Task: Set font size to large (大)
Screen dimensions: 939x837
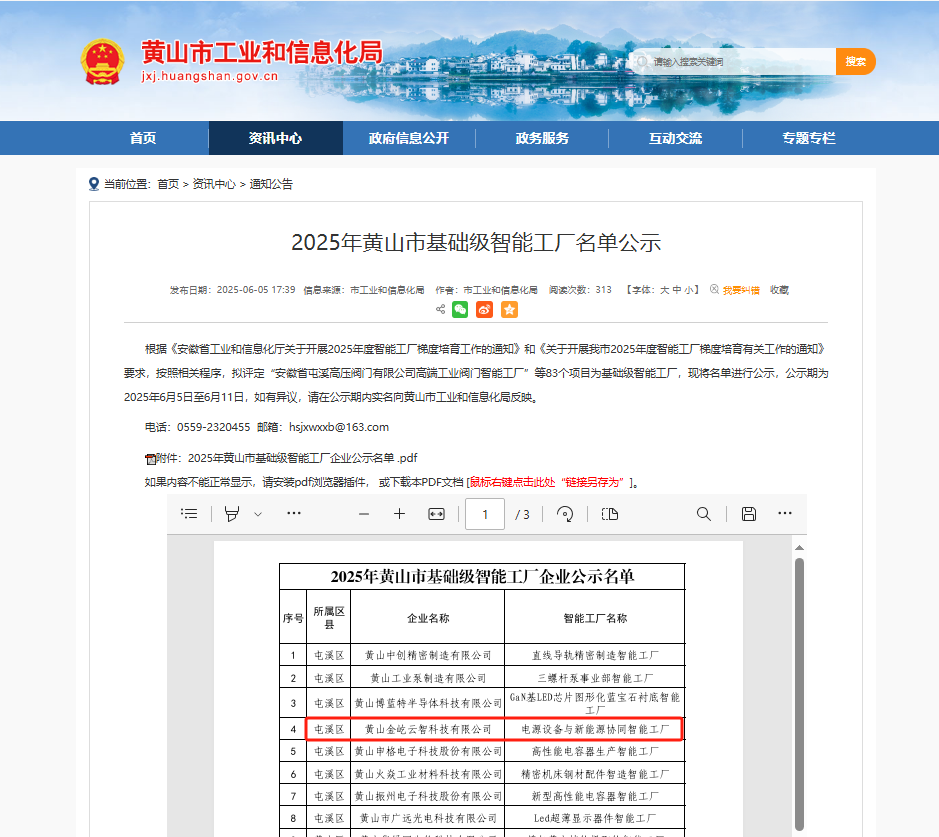Action: coord(664,290)
